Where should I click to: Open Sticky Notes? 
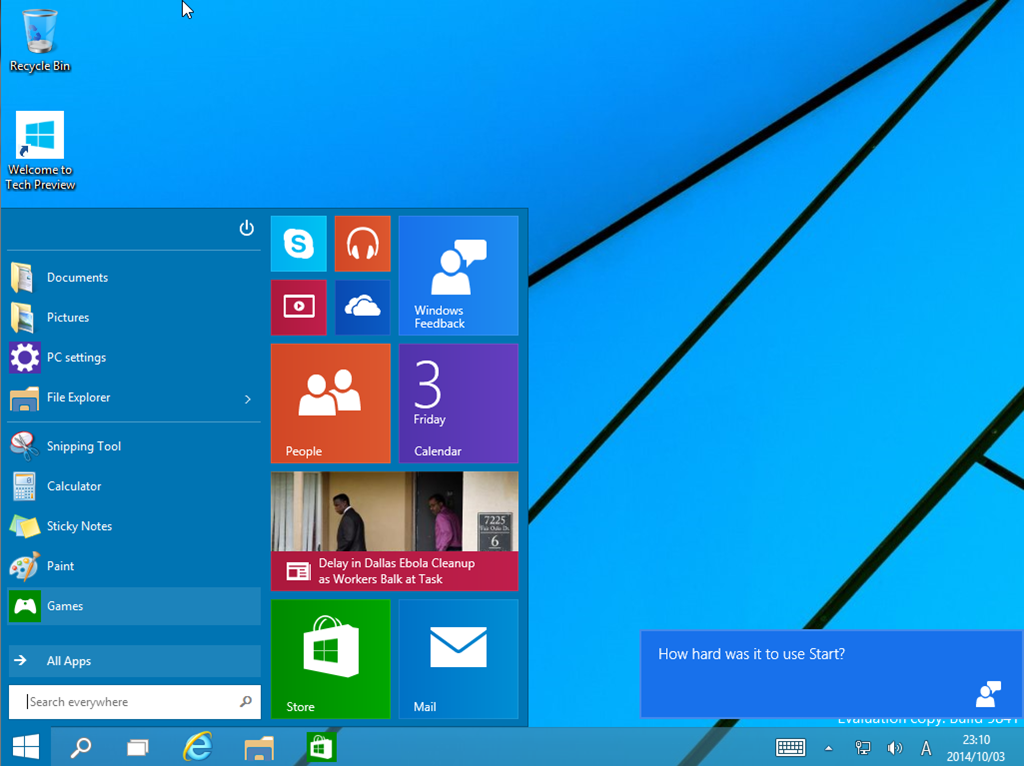pyautogui.click(x=134, y=526)
